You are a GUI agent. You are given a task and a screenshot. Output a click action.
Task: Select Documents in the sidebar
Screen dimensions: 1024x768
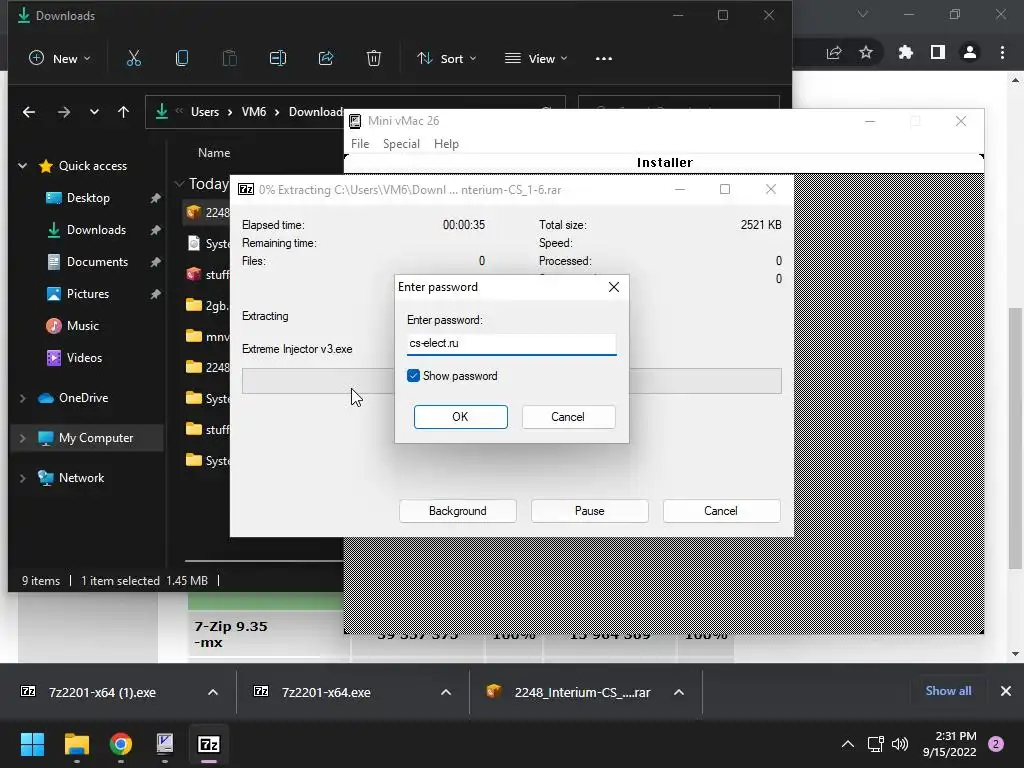click(x=97, y=262)
